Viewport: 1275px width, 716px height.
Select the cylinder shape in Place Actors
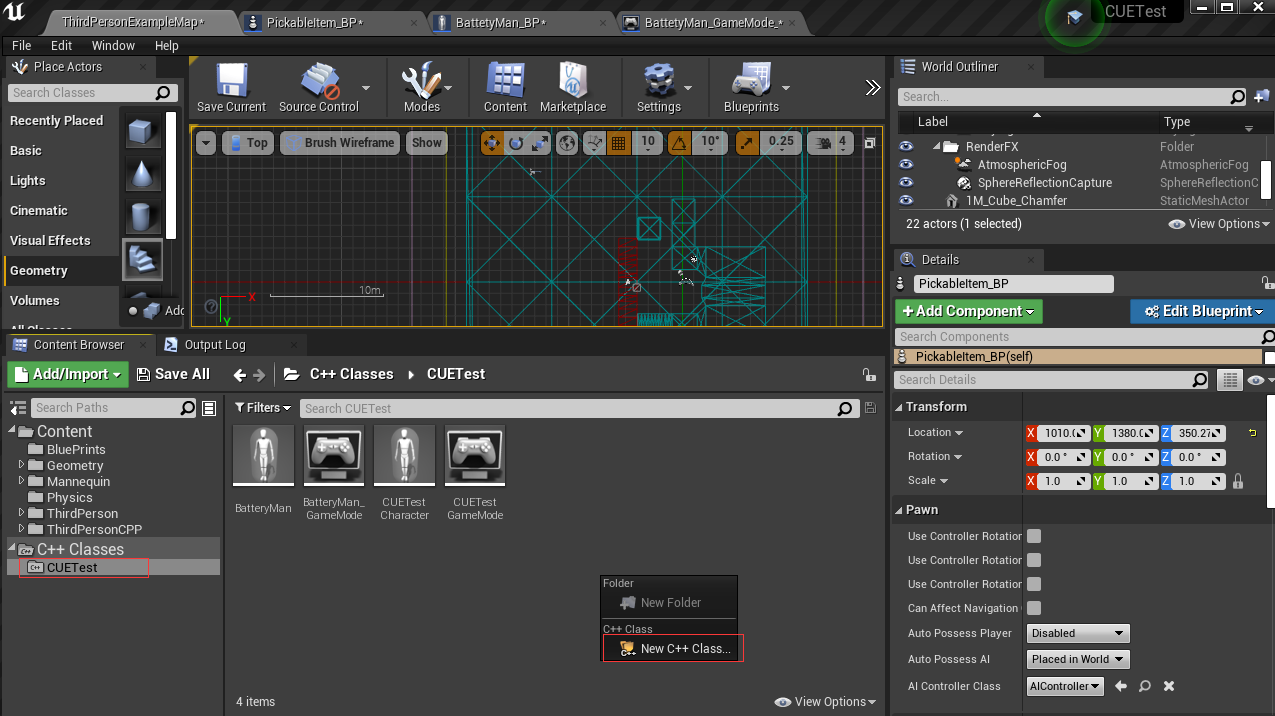tap(143, 217)
